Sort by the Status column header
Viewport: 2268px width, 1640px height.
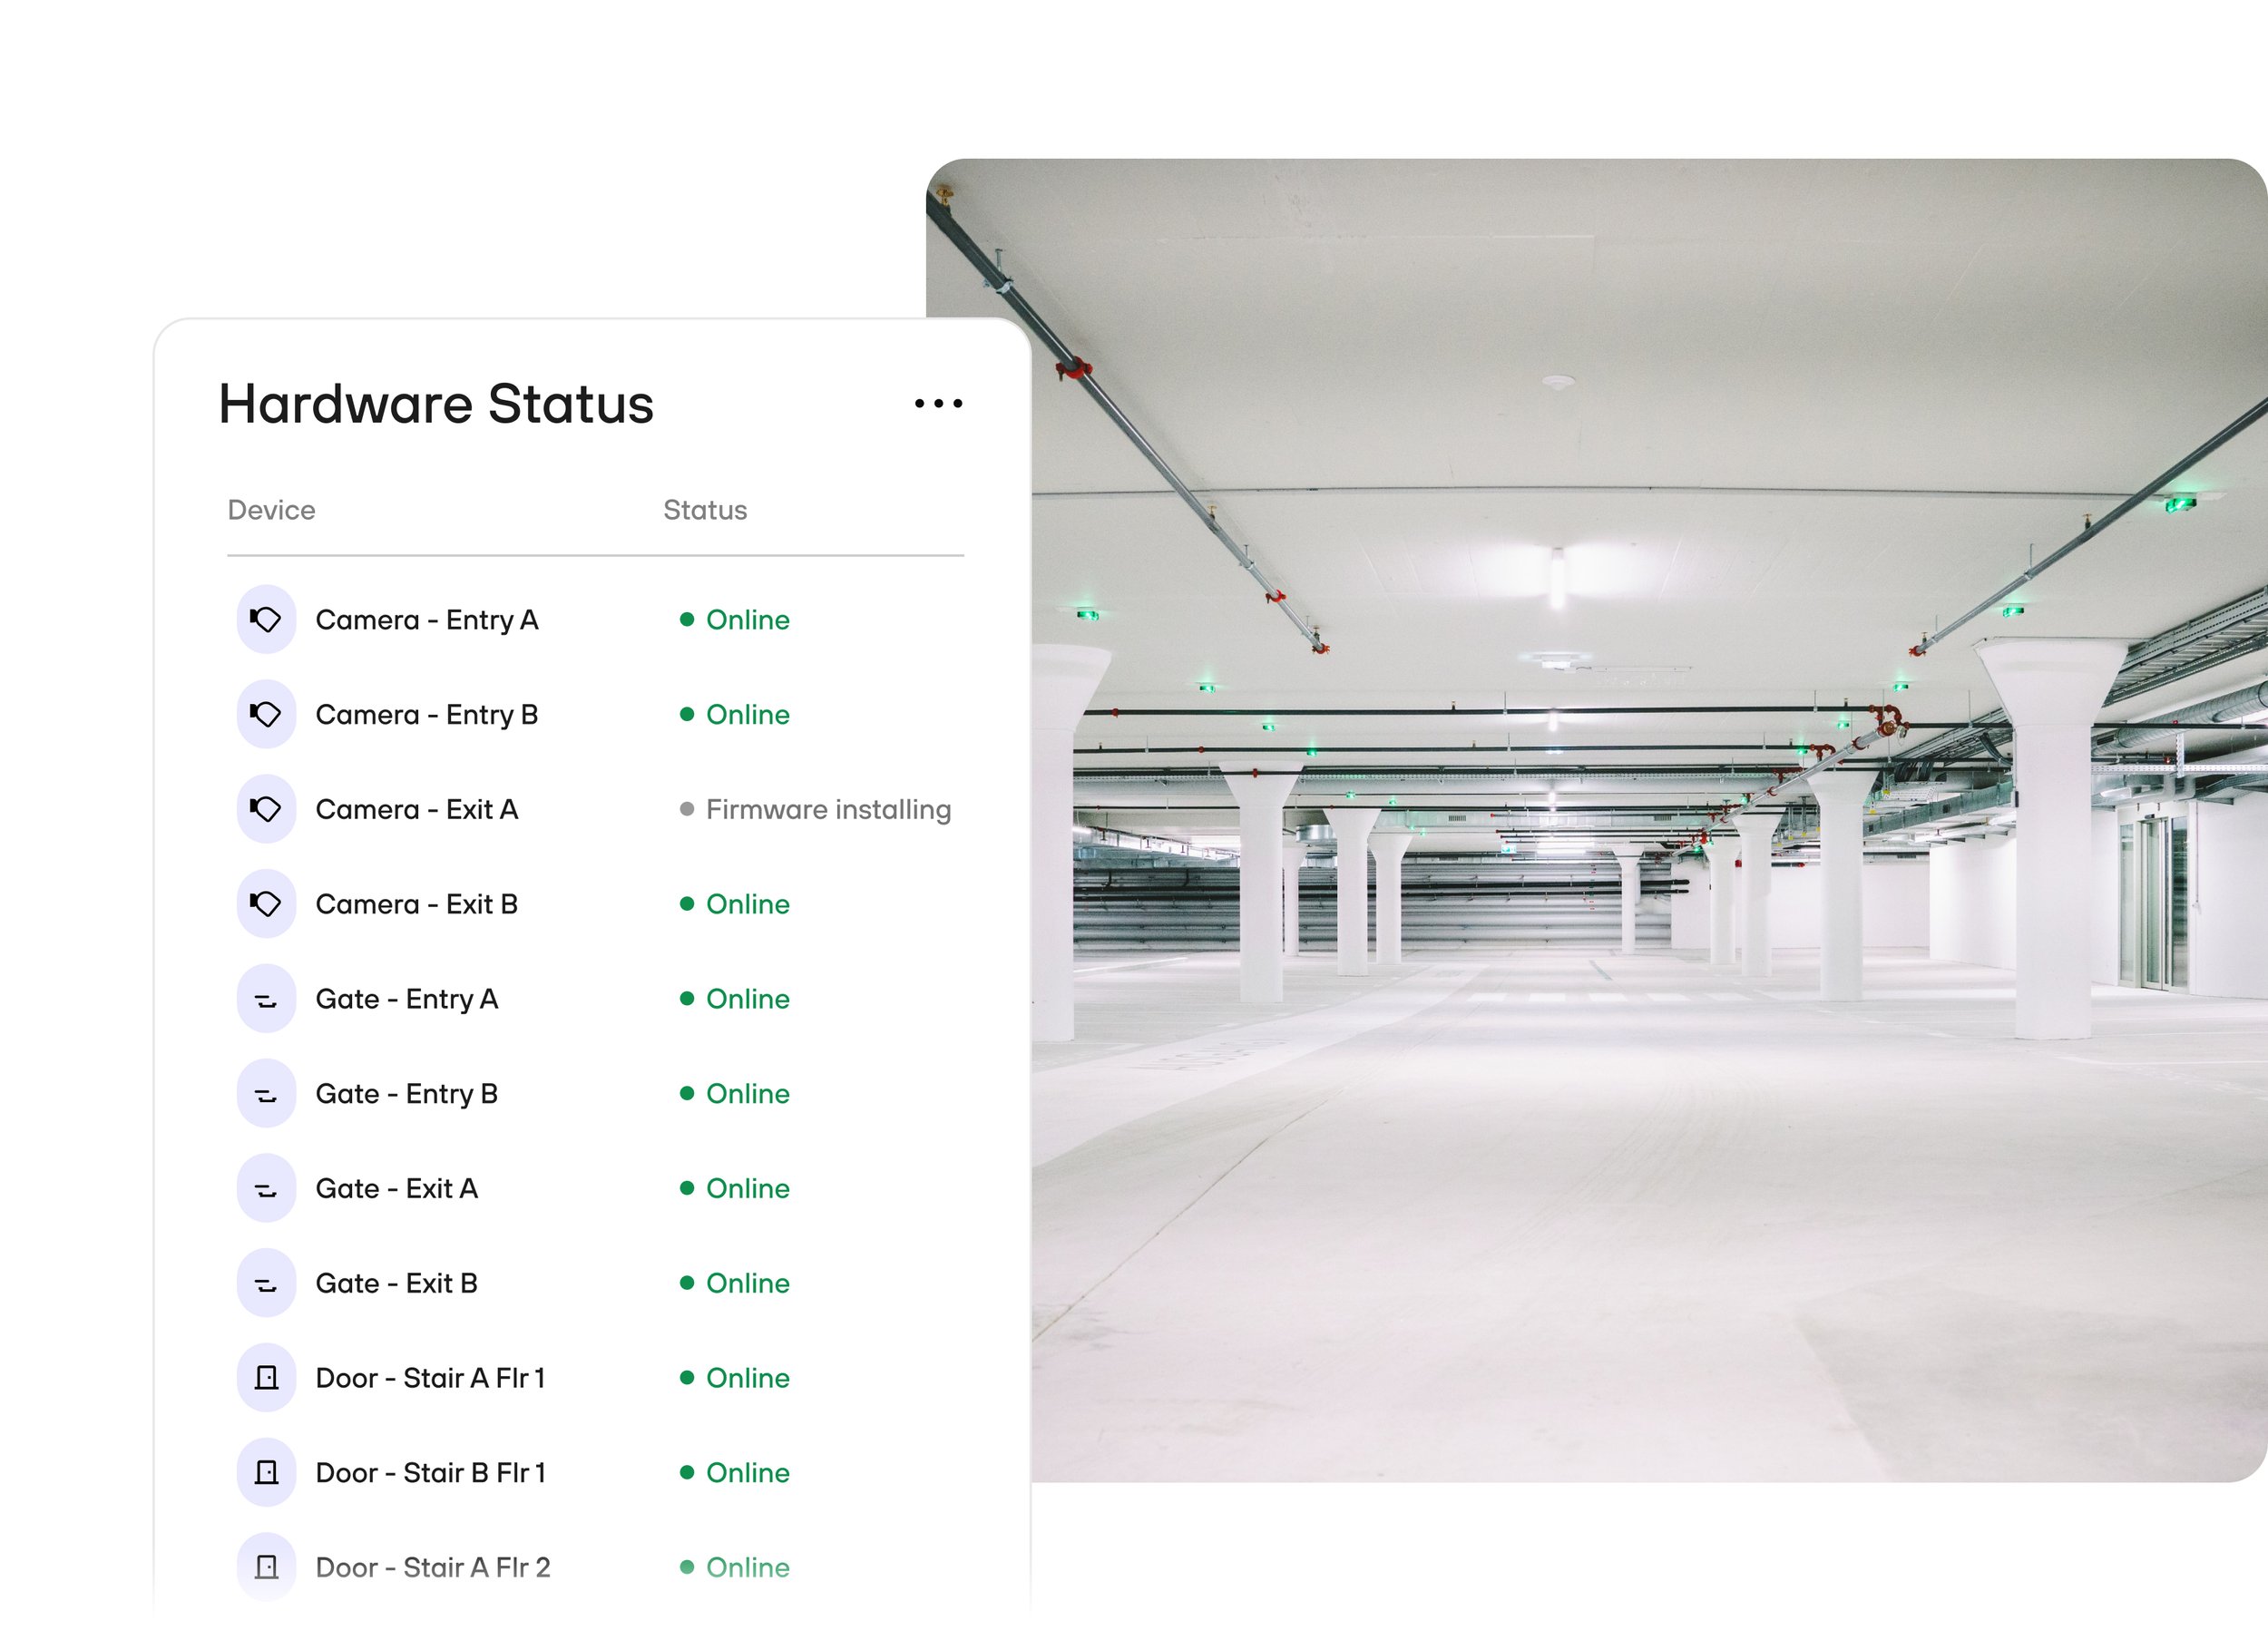705,510
